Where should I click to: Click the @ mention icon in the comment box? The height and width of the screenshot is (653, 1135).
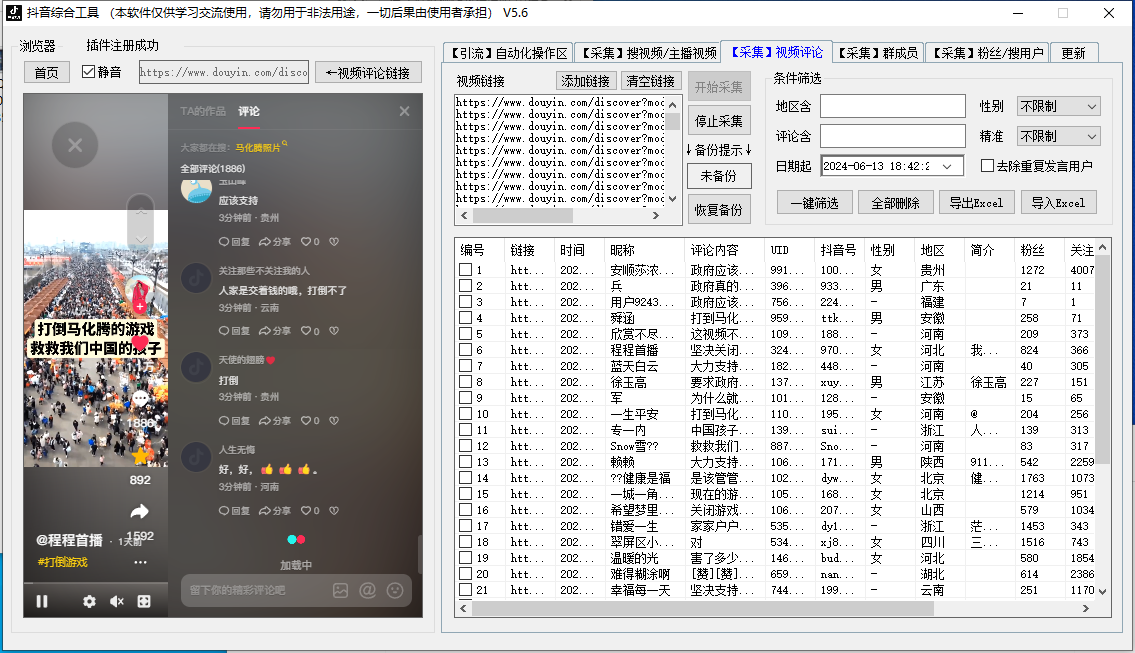pyautogui.click(x=368, y=591)
